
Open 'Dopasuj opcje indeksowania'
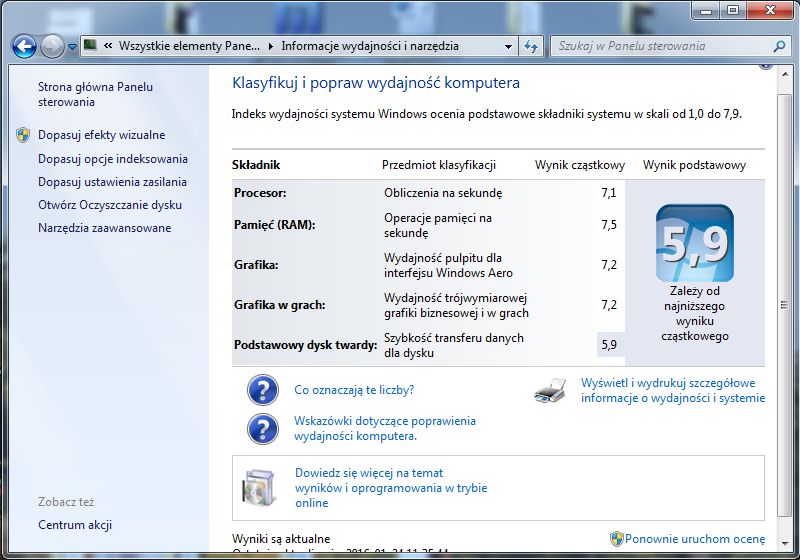tap(113, 159)
